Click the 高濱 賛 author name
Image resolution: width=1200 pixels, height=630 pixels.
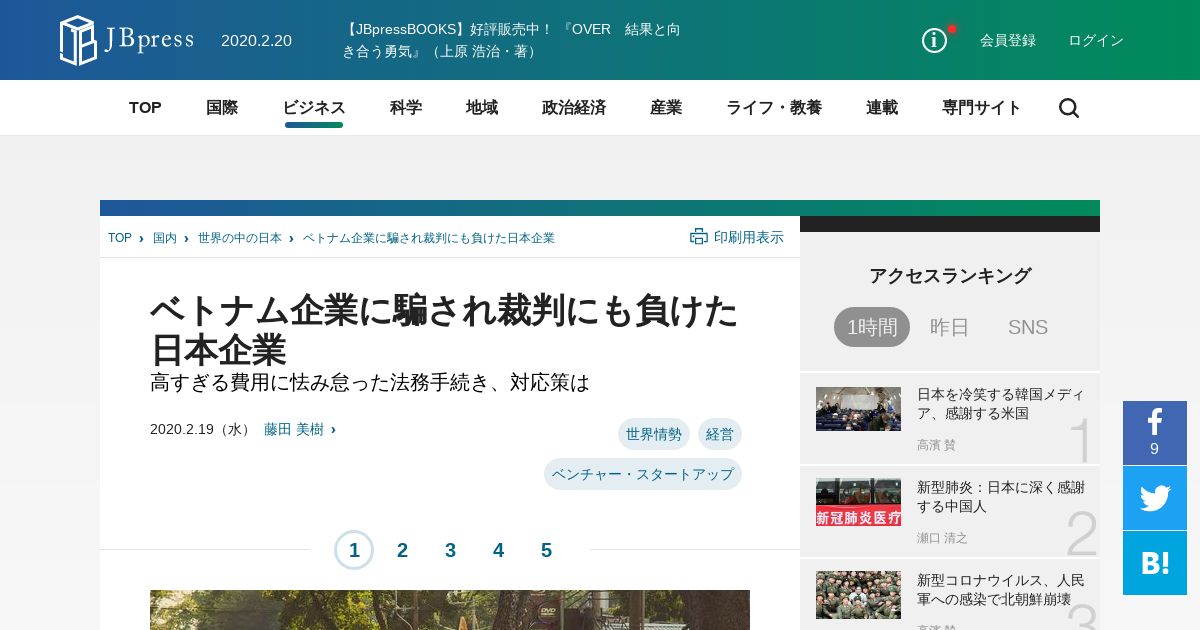click(x=936, y=445)
